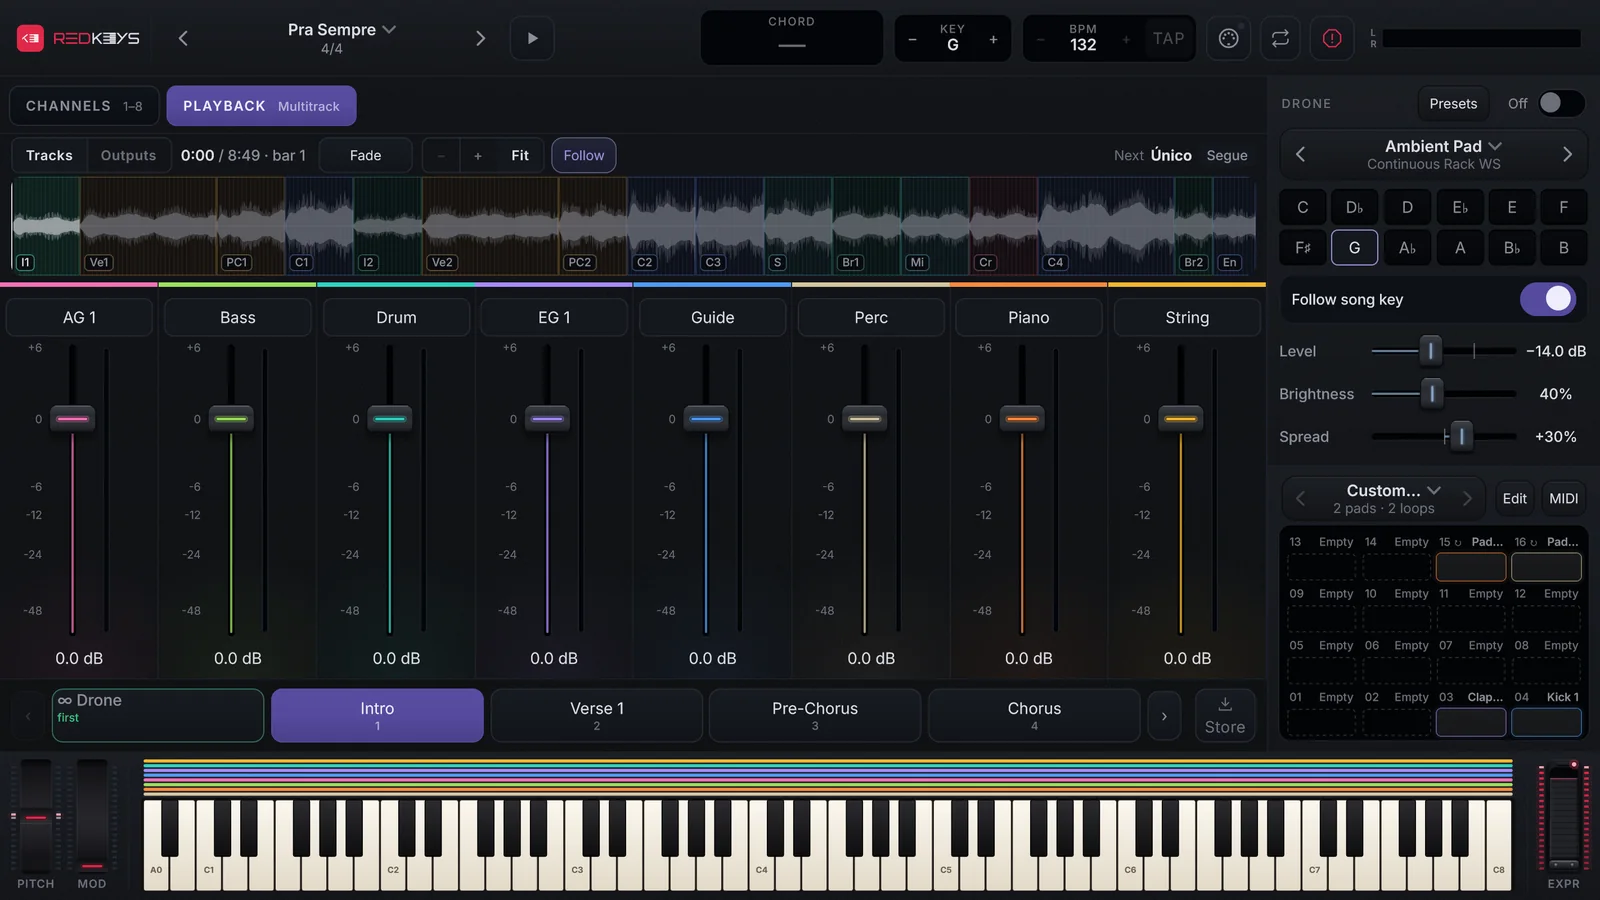The image size is (1600, 900).
Task: Zoom in waveform with plus icon
Action: tap(478, 155)
